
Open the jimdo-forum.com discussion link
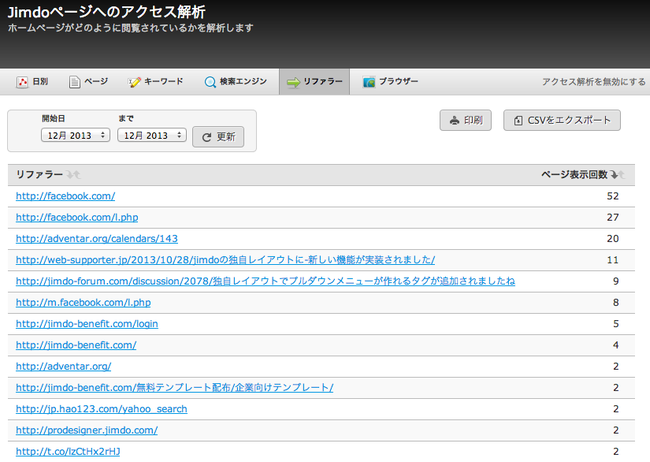(265, 281)
